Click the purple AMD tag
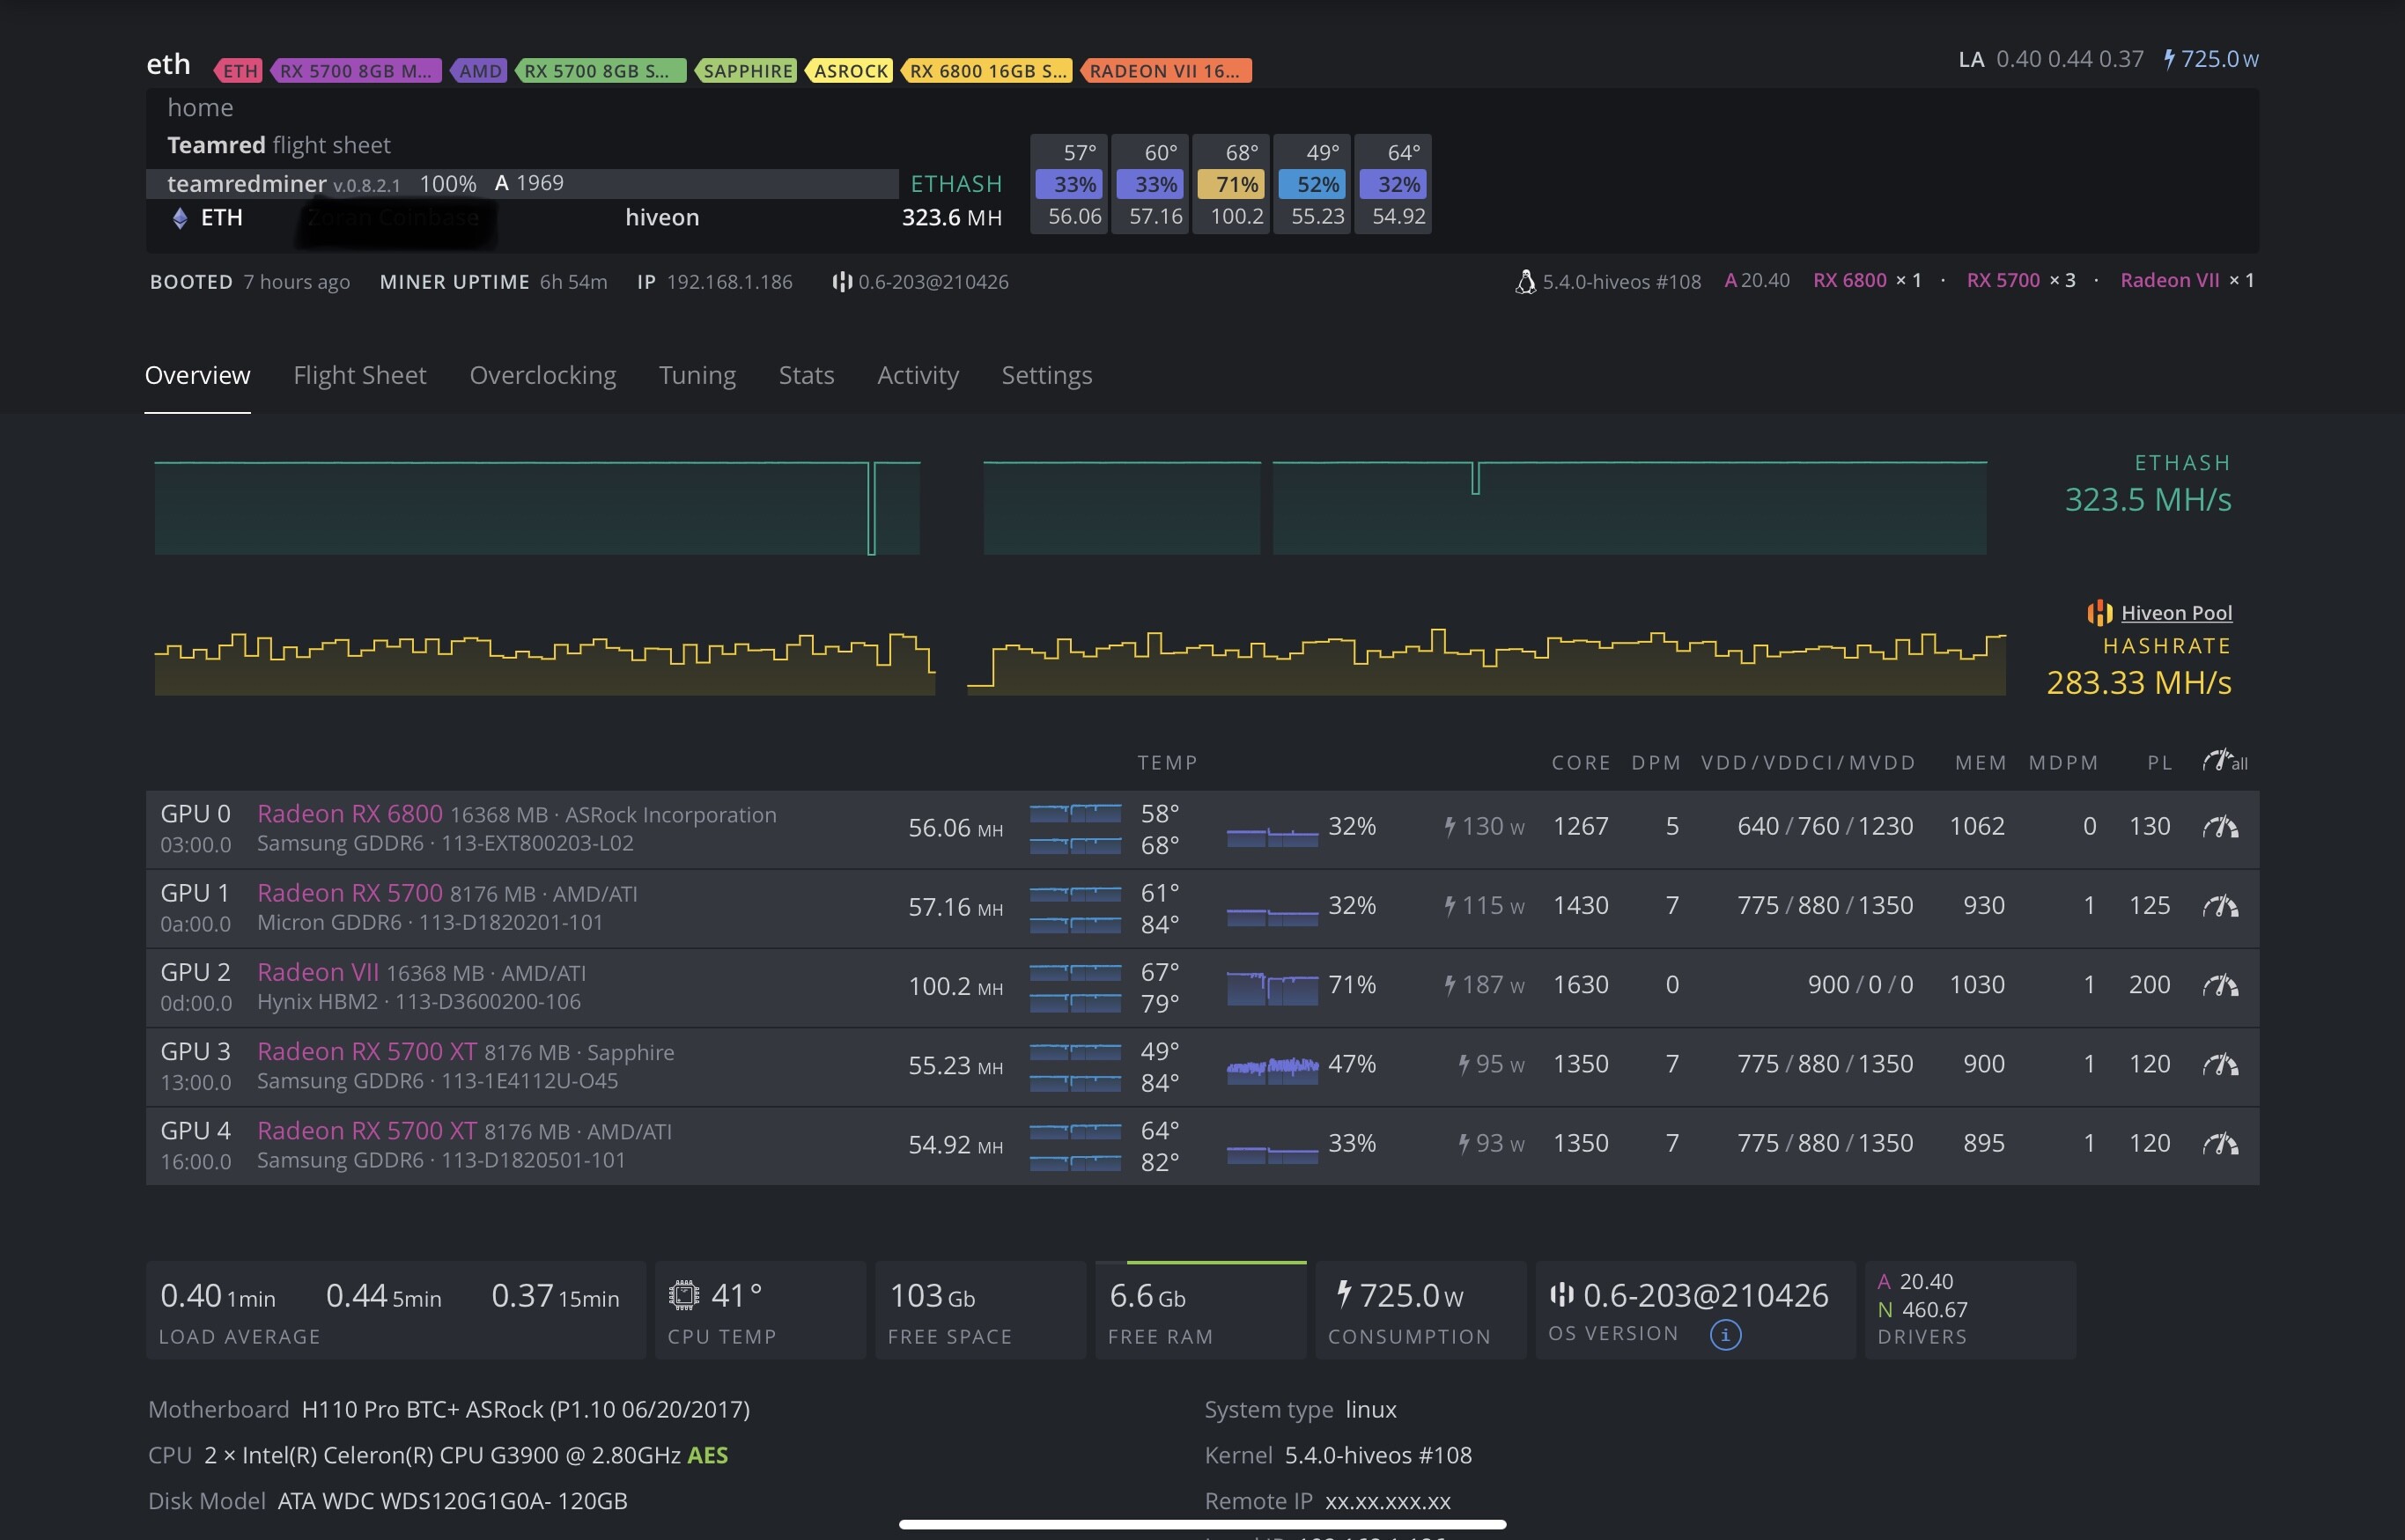The width and height of the screenshot is (2405, 1540). (479, 70)
